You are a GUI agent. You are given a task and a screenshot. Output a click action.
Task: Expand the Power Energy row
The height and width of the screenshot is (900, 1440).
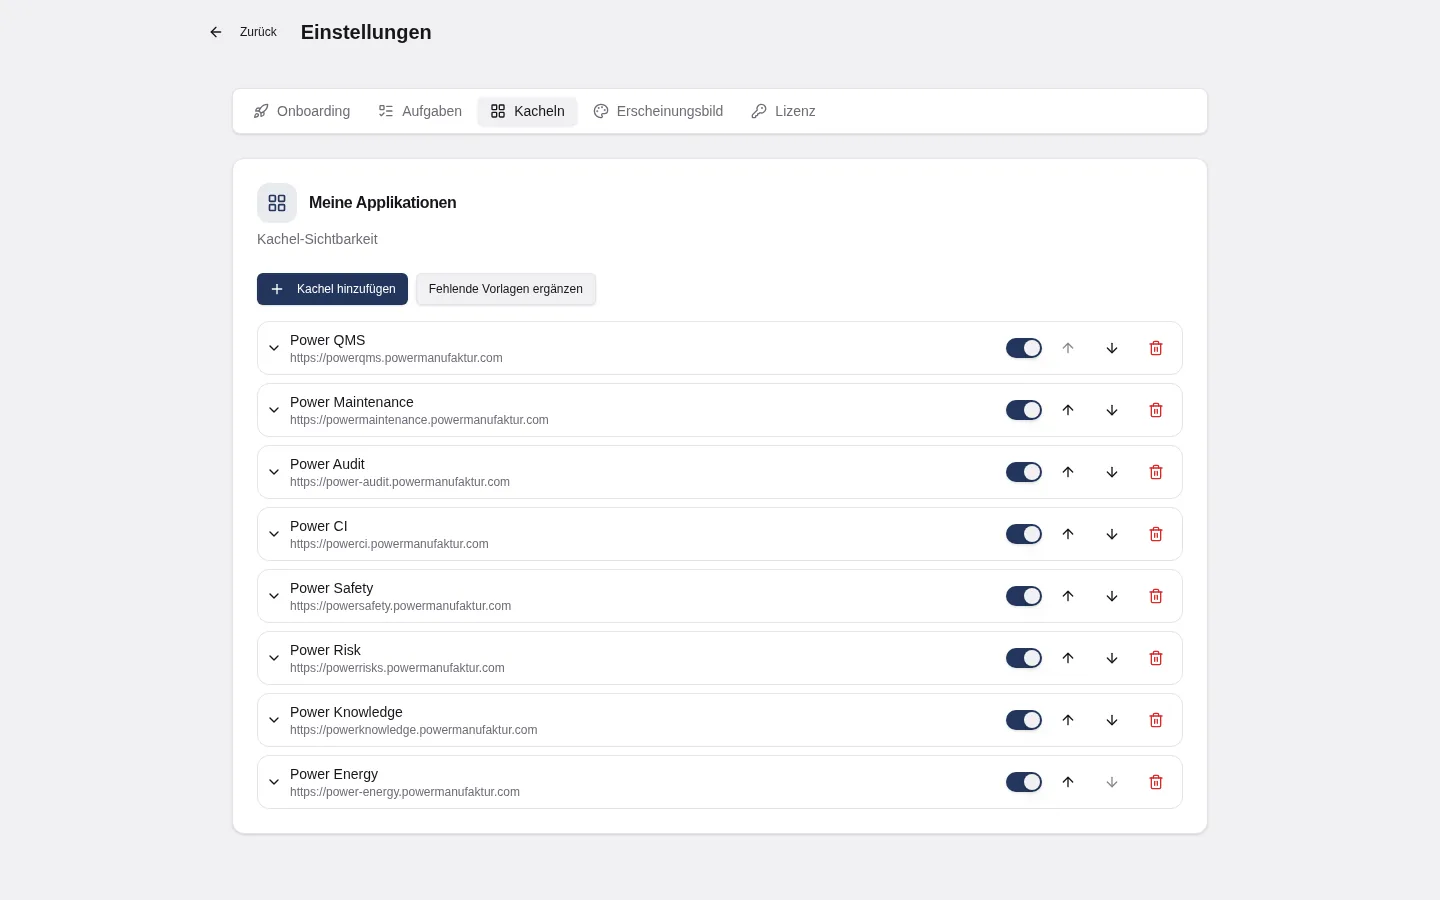coord(274,782)
